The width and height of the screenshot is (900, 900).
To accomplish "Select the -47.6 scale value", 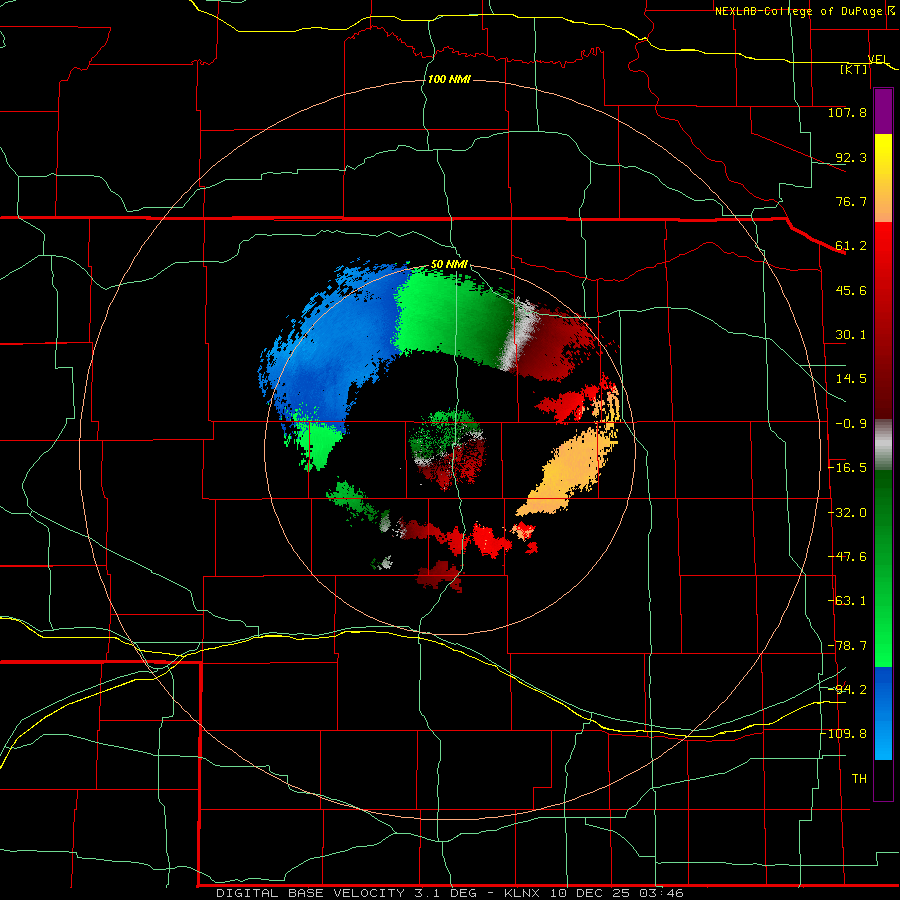I will coord(847,557).
